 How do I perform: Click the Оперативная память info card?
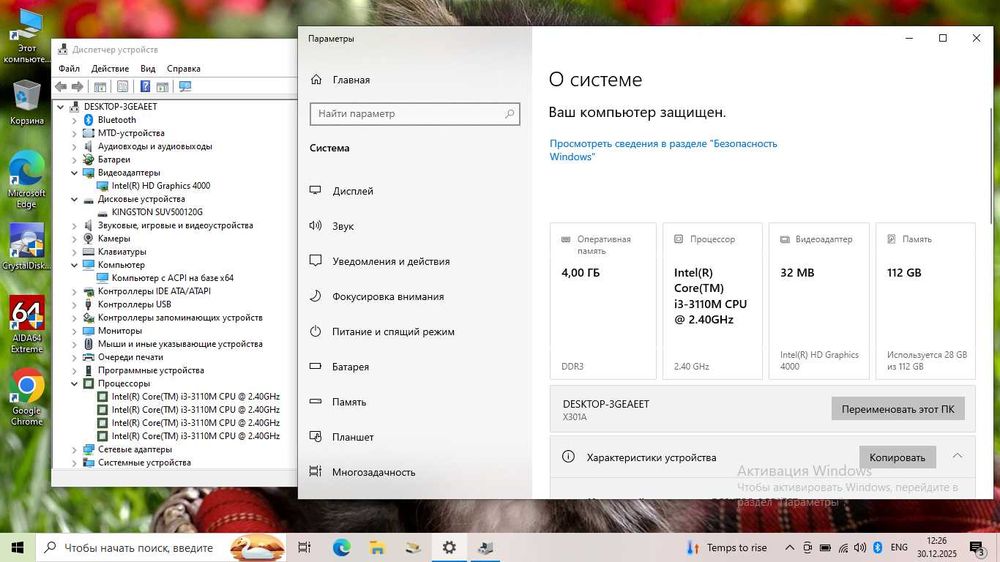(x=603, y=301)
